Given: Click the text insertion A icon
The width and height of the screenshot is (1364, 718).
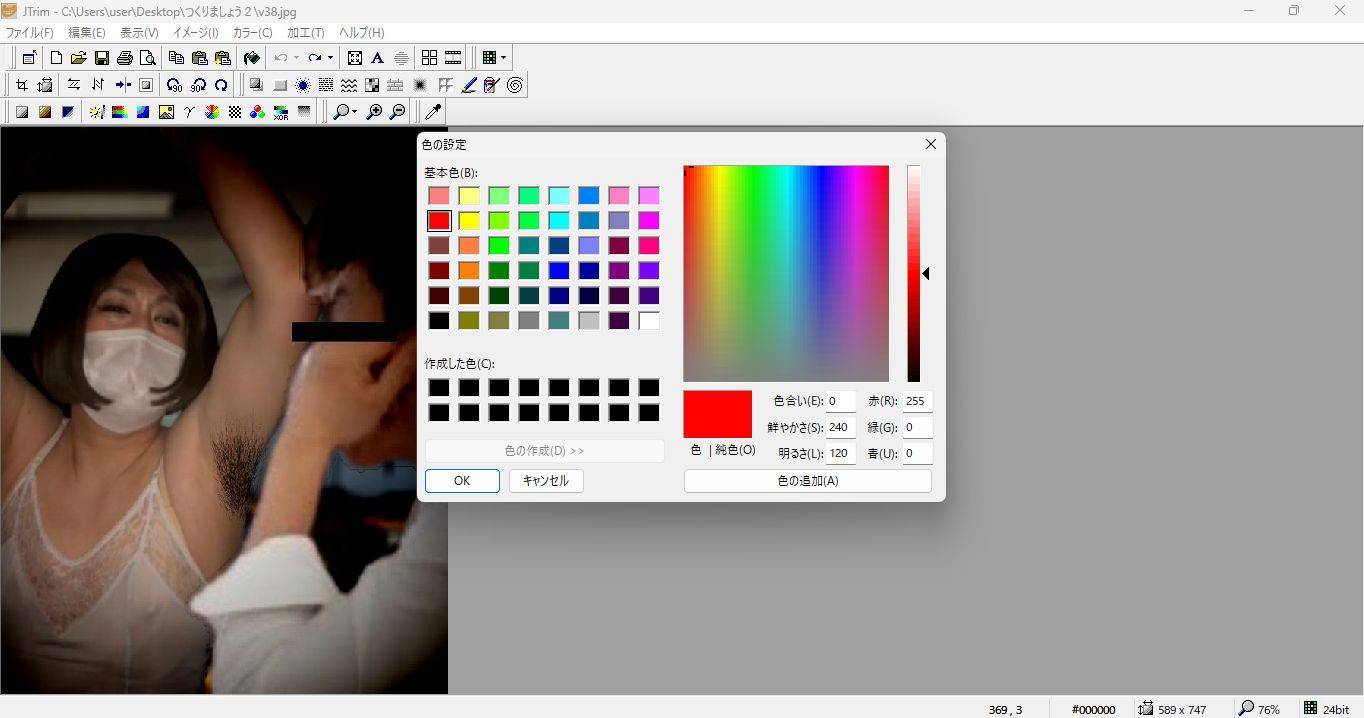Looking at the screenshot, I should pos(377,58).
